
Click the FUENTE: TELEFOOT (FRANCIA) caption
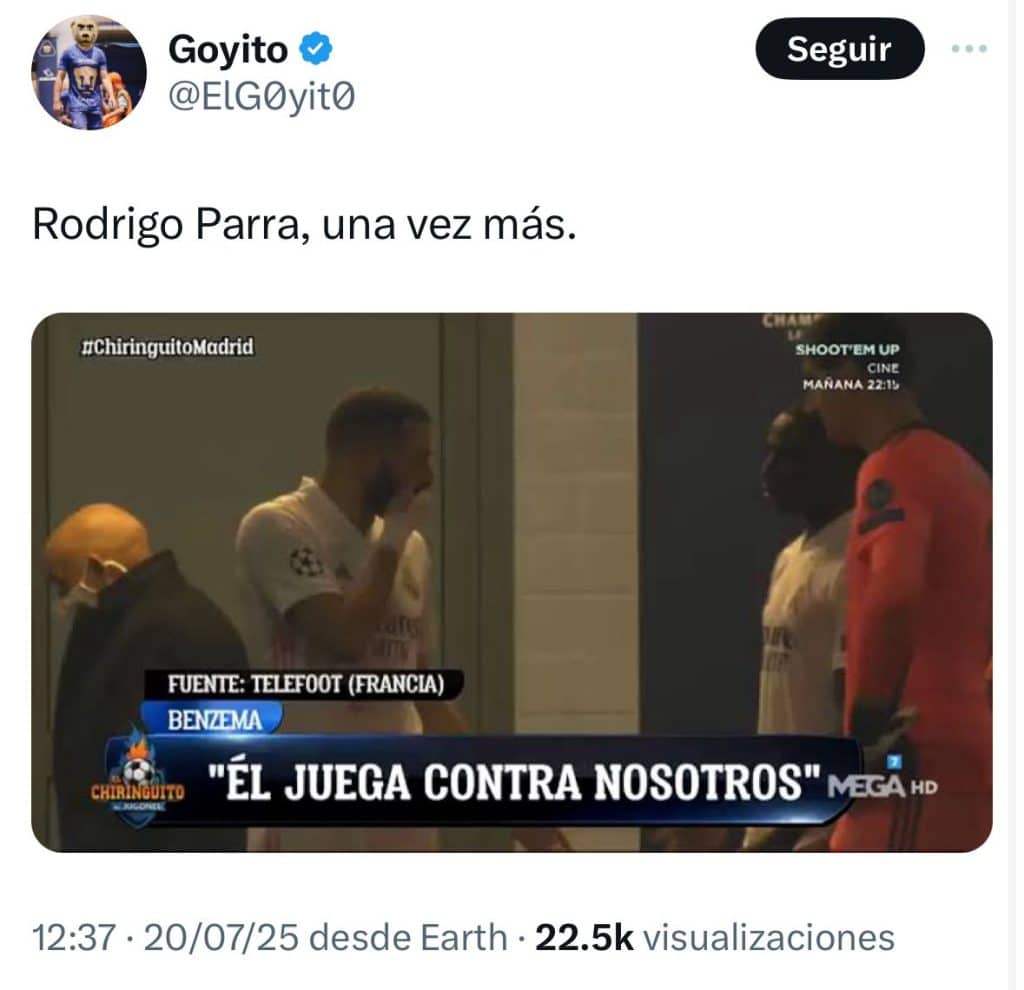[x=305, y=684]
